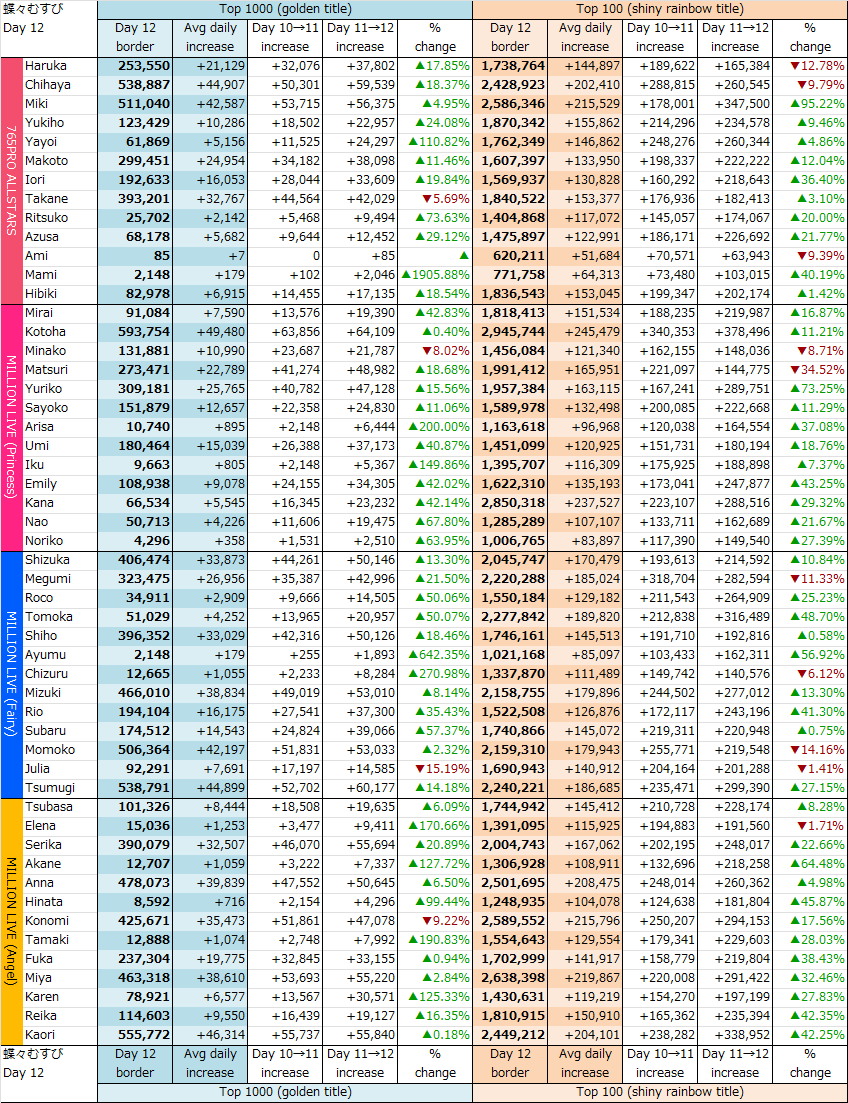Viewport: 848px width, 1103px height.
Task: Click the Noriko name cell
Action: tap(61, 541)
